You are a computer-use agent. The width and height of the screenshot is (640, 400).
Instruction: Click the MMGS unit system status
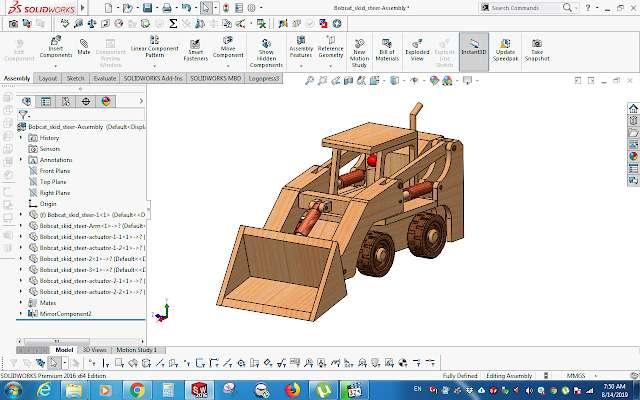tap(576, 376)
